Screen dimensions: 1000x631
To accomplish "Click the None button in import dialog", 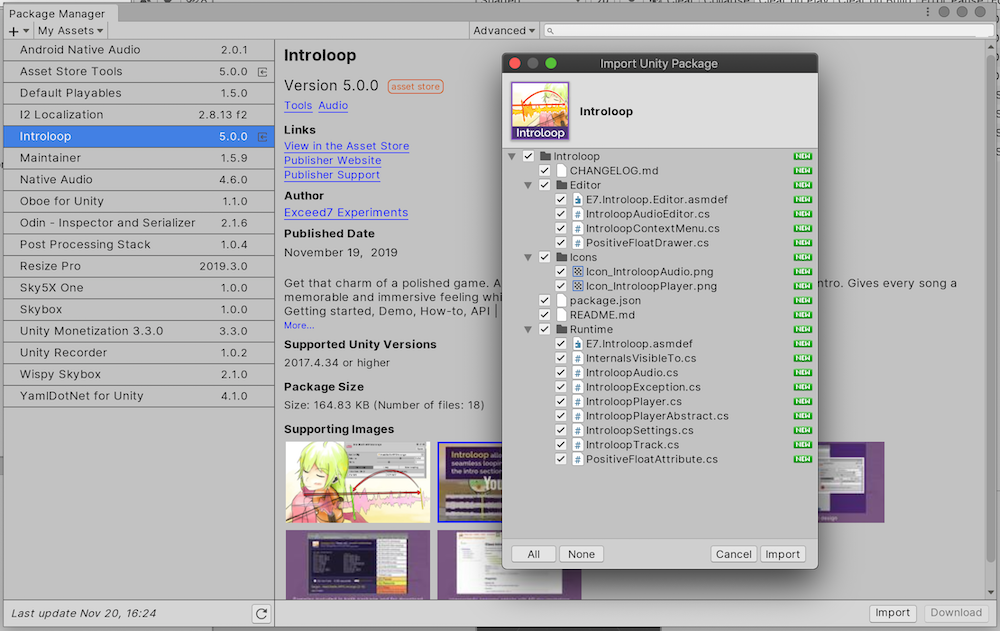I will point(581,554).
